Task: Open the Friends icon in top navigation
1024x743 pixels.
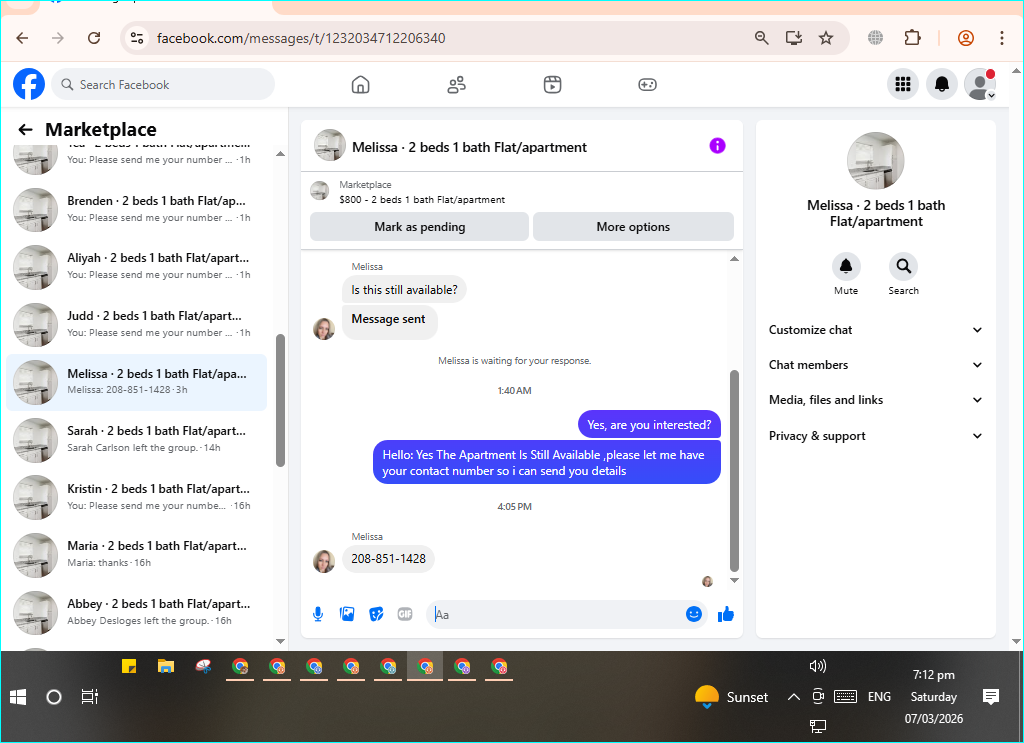Action: pyautogui.click(x=456, y=84)
